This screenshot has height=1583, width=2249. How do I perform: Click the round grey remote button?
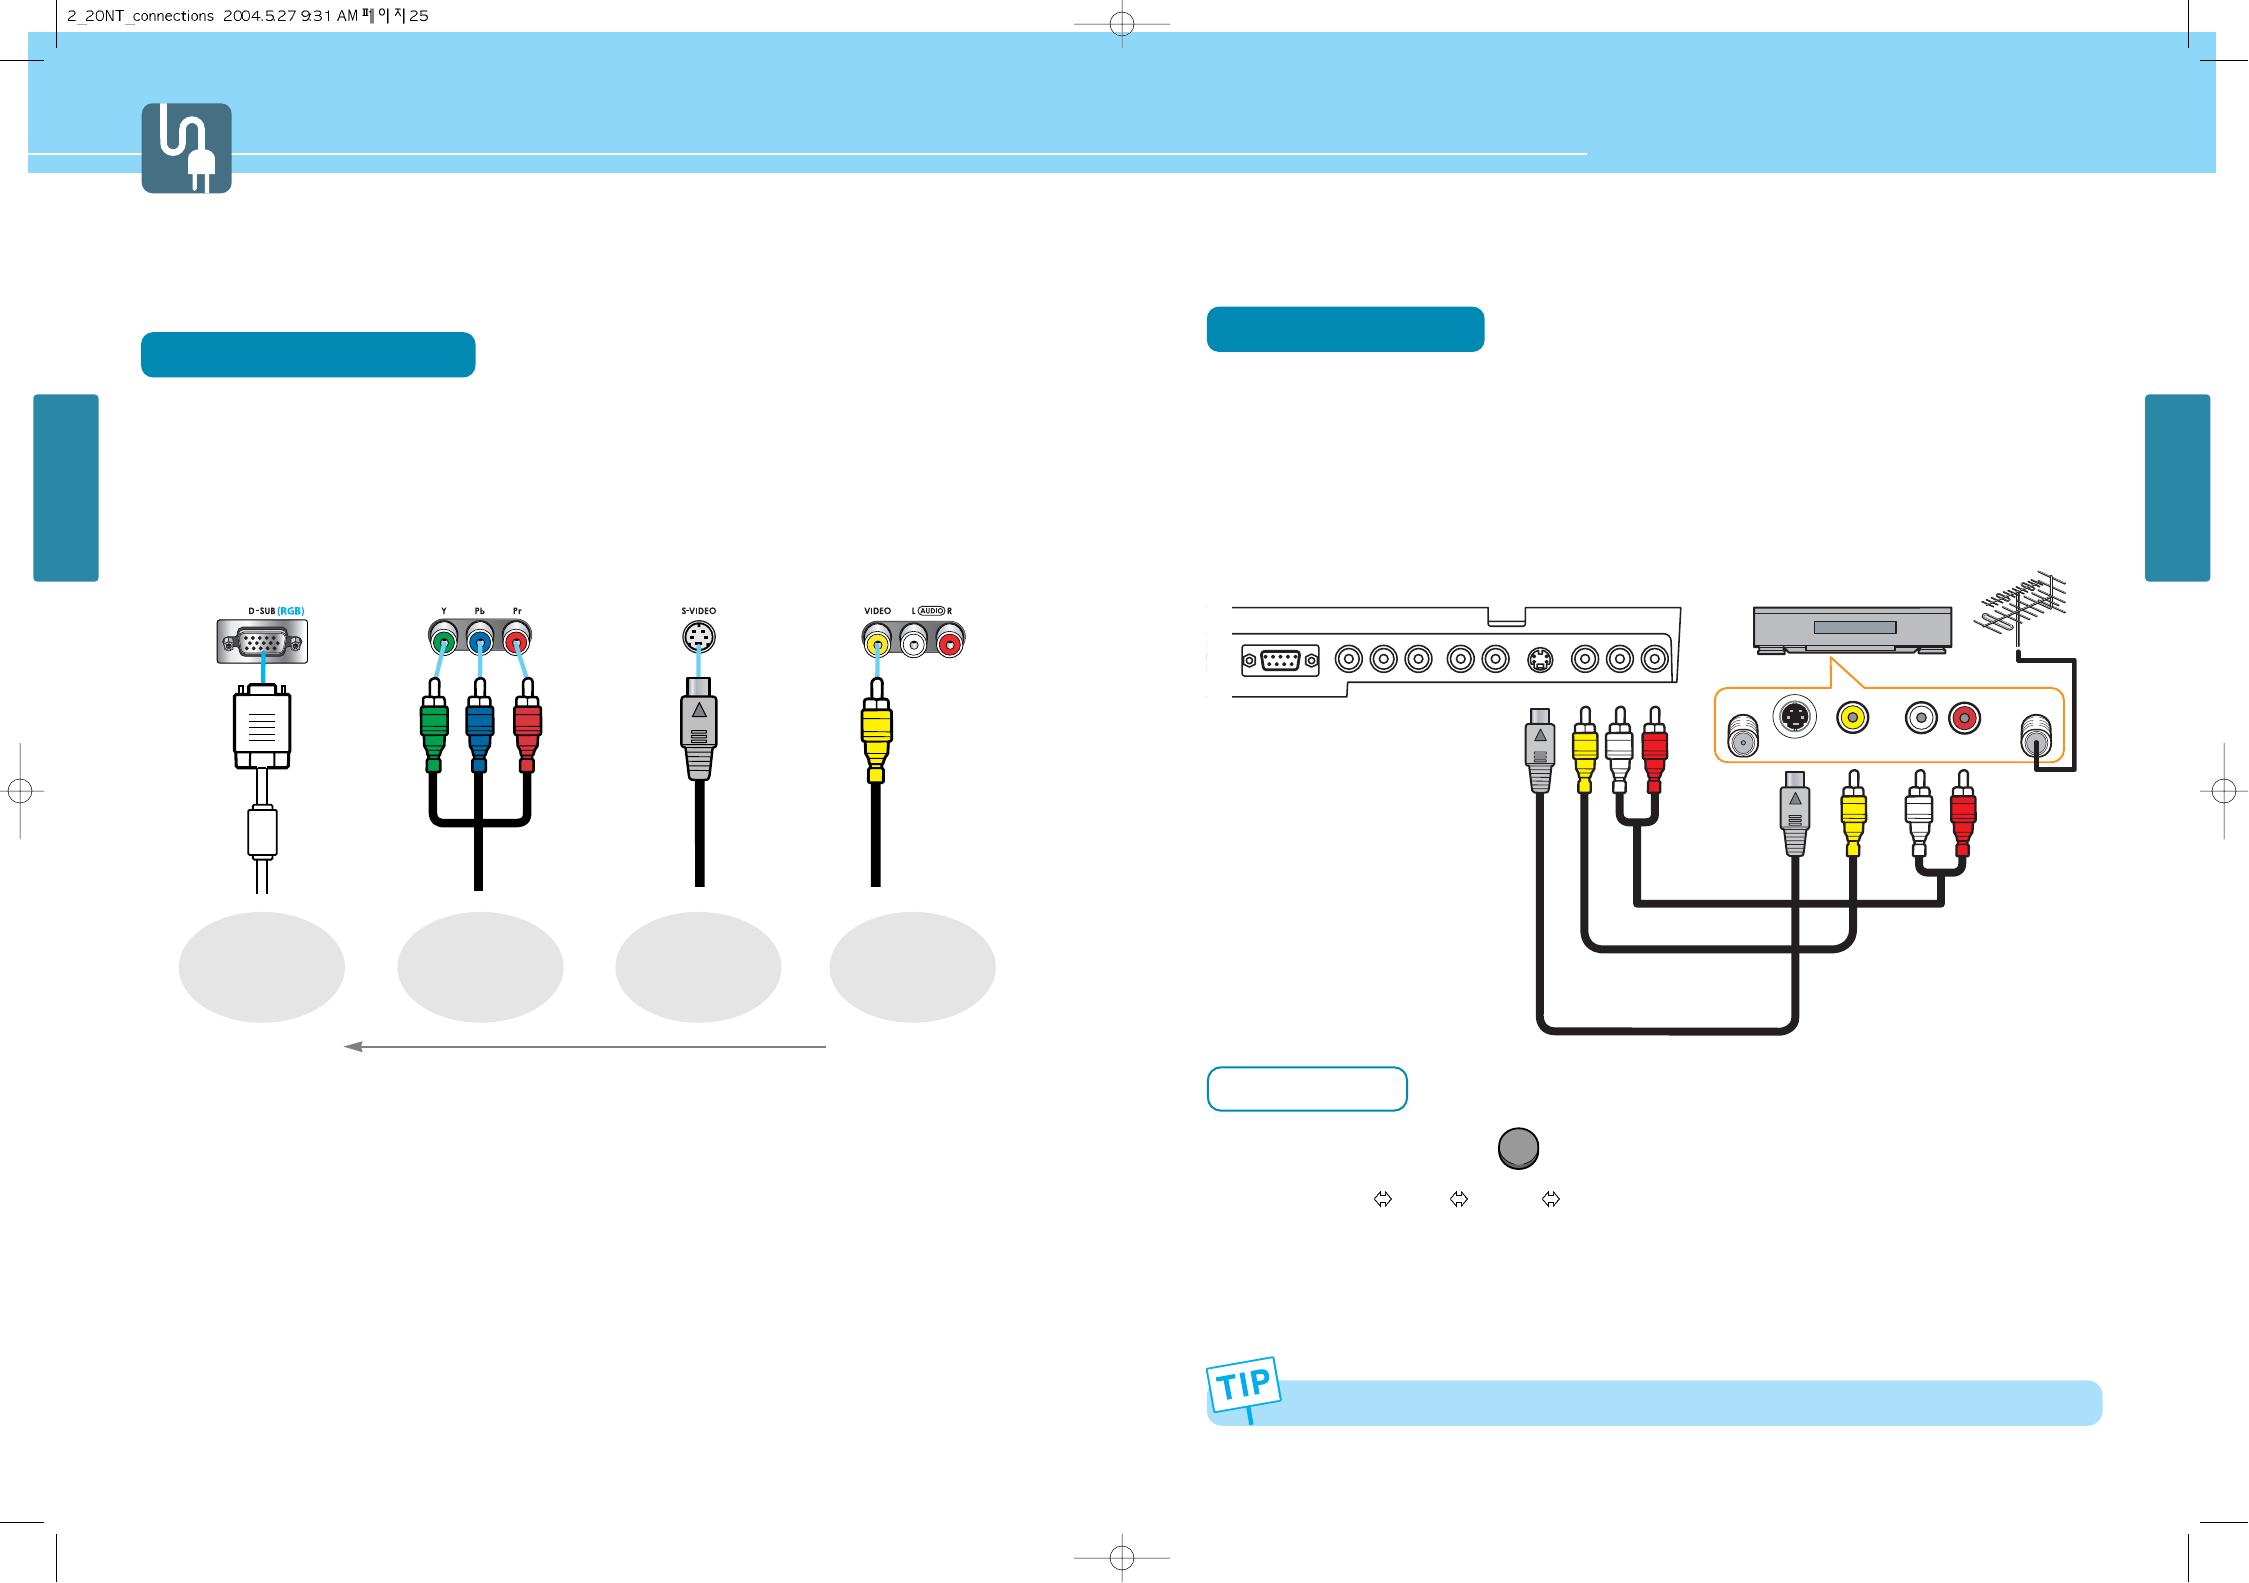click(x=1518, y=1148)
